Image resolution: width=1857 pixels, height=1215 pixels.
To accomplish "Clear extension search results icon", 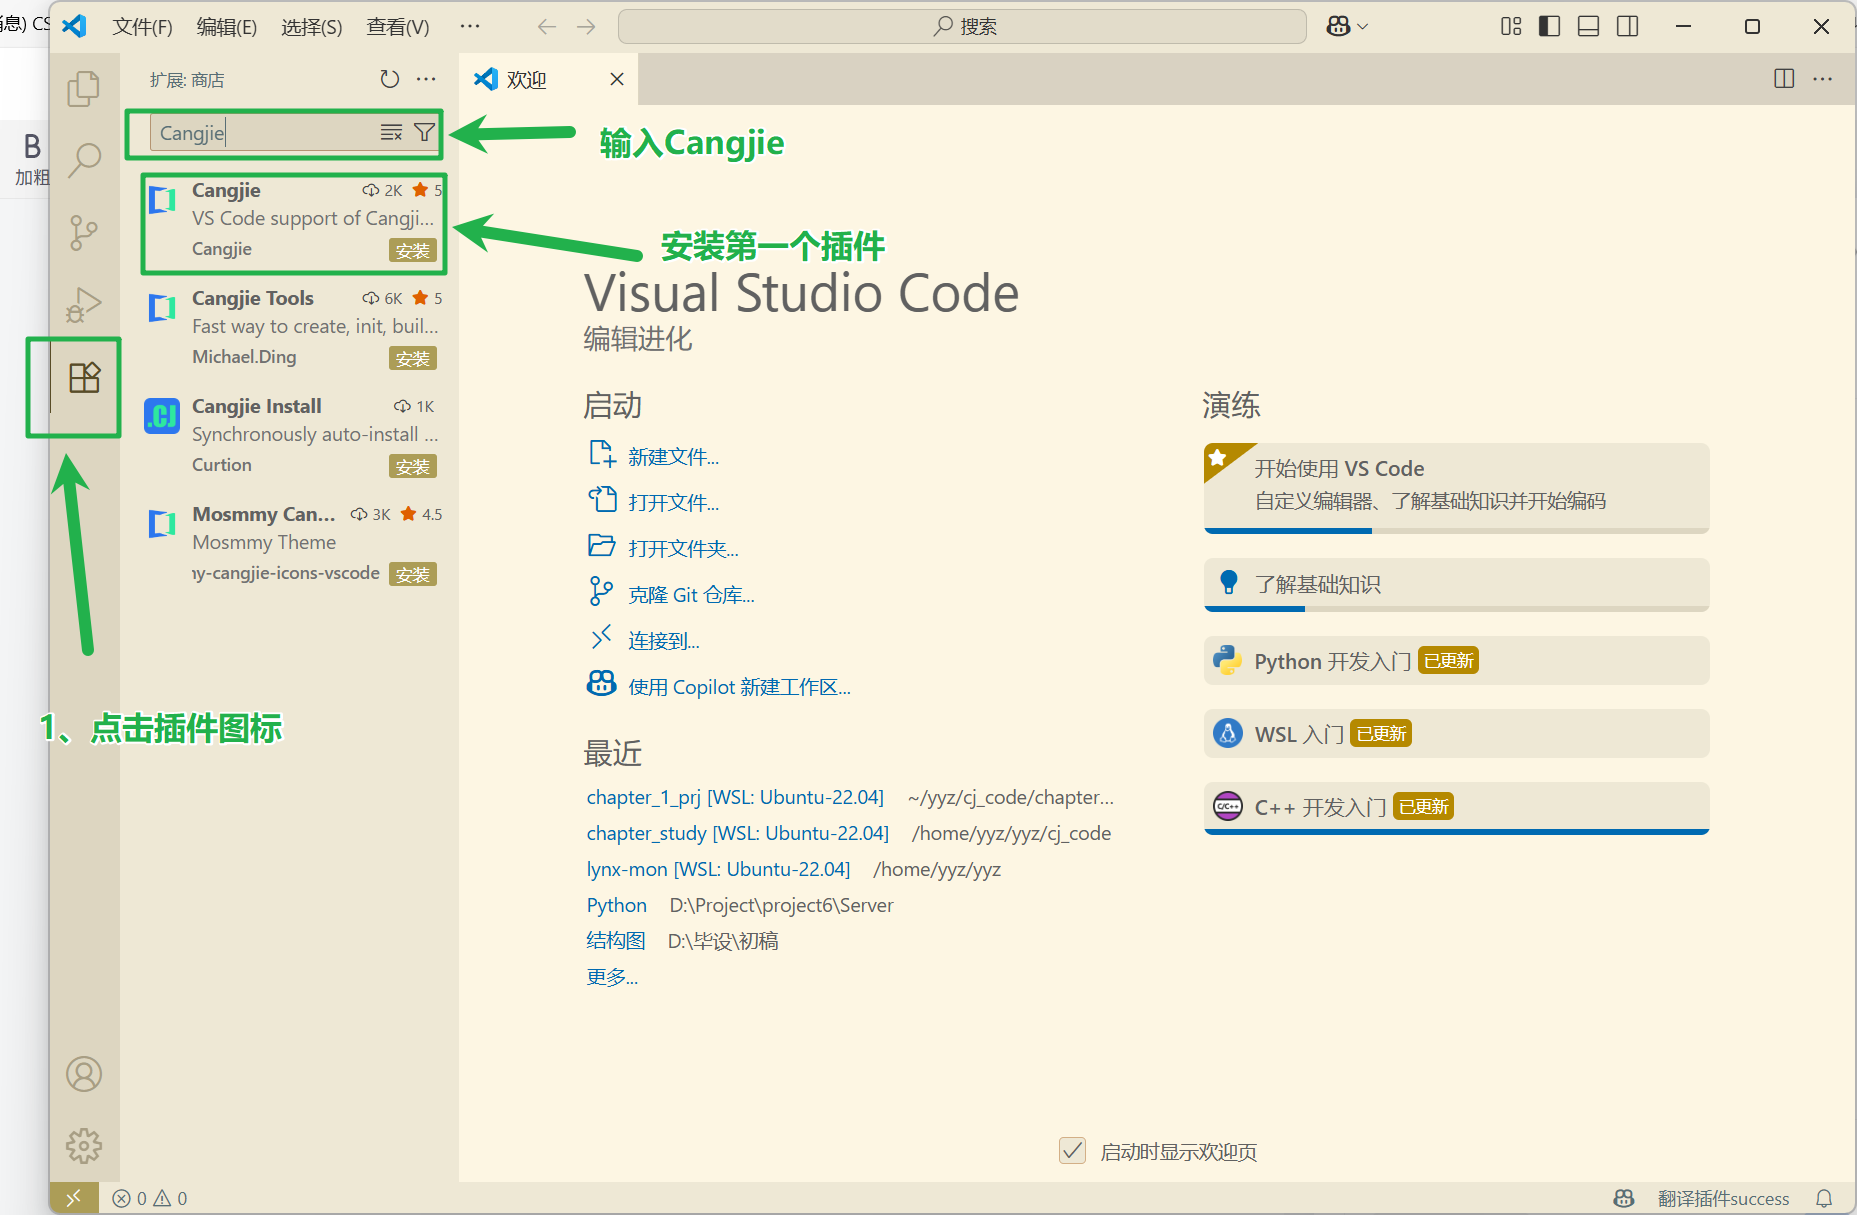I will coord(391,132).
